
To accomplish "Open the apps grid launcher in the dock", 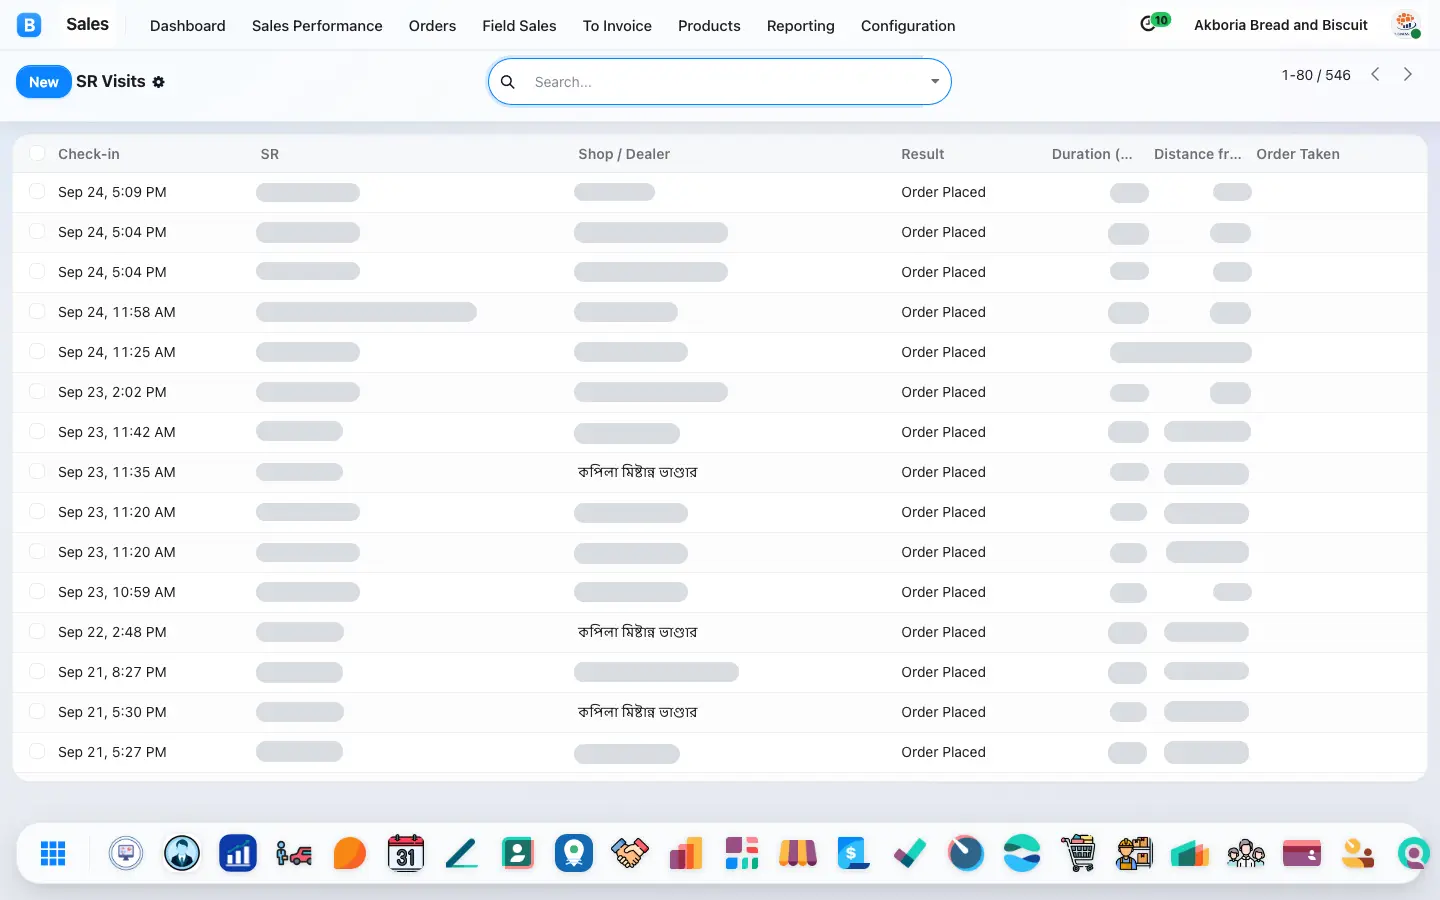I will coord(53,853).
